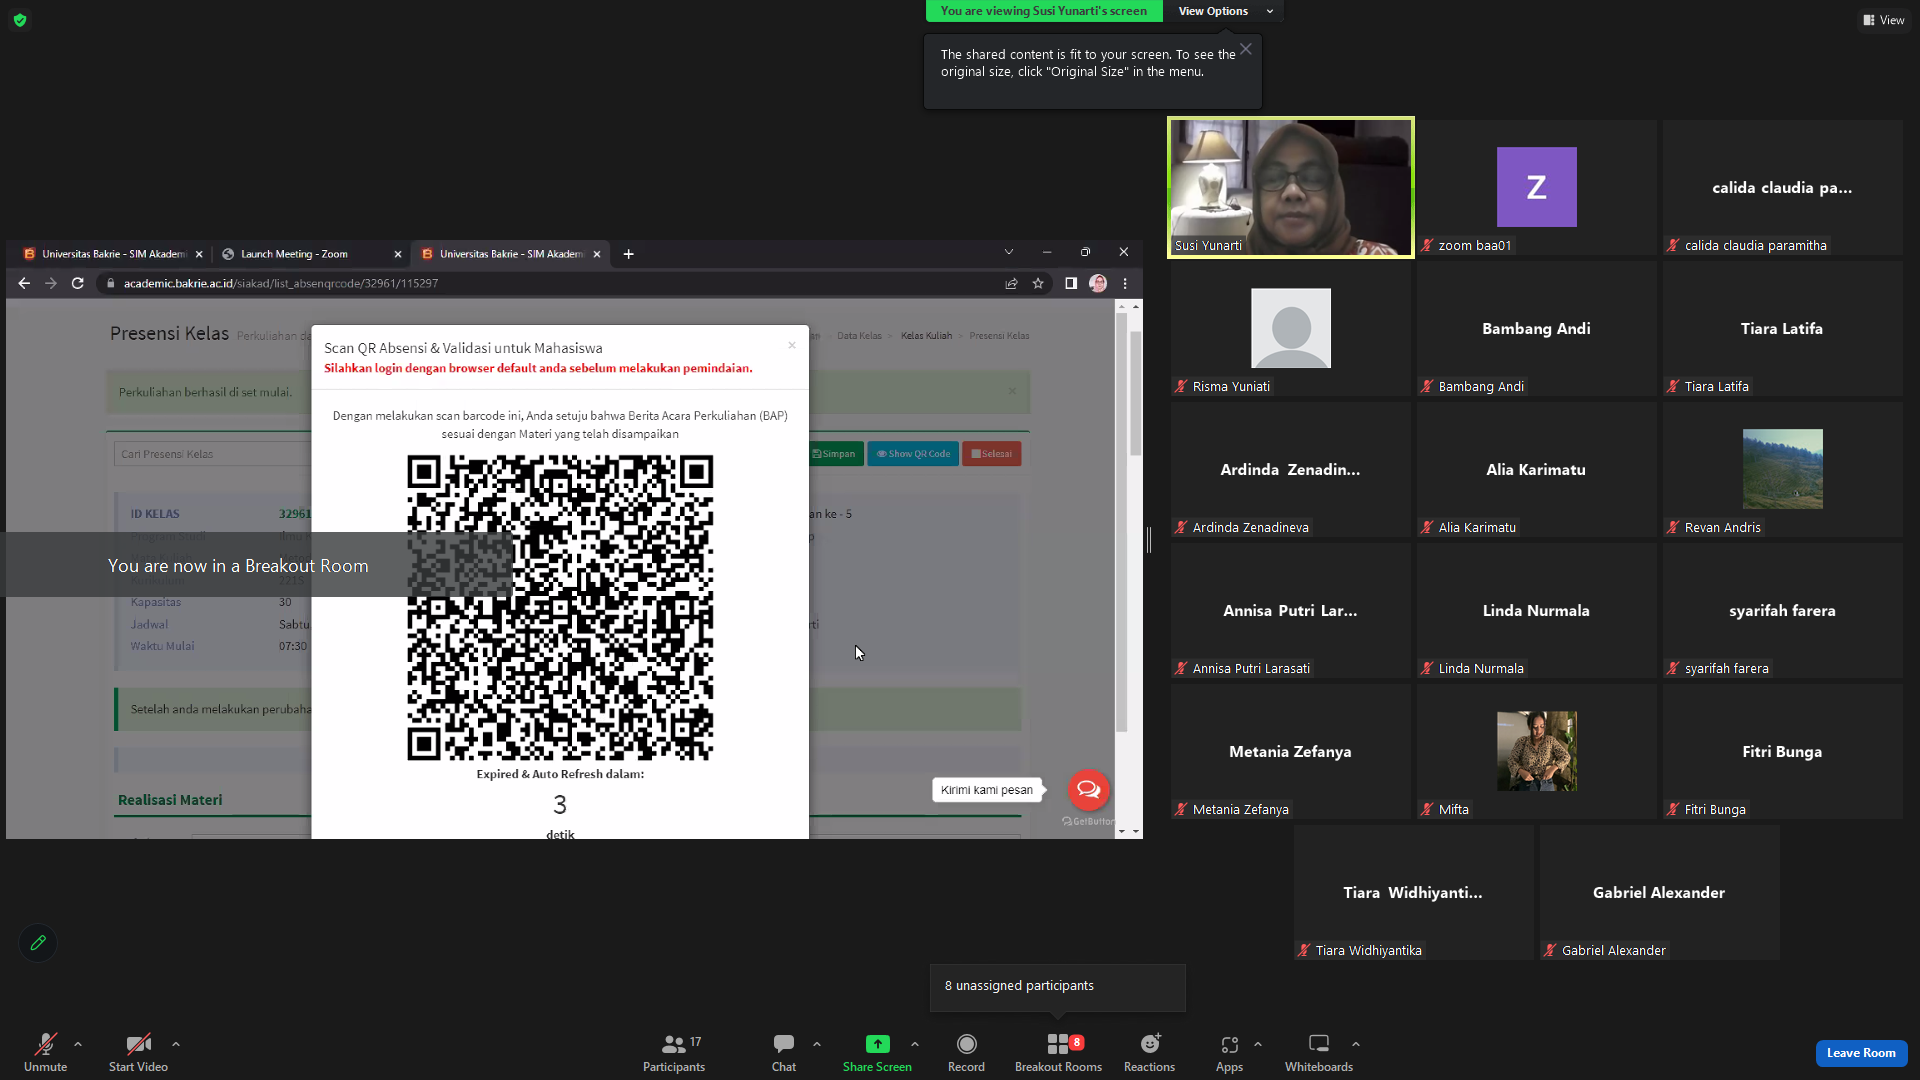This screenshot has height=1080, width=1920.
Task: Start recording the meeting
Action: pos(966,1053)
